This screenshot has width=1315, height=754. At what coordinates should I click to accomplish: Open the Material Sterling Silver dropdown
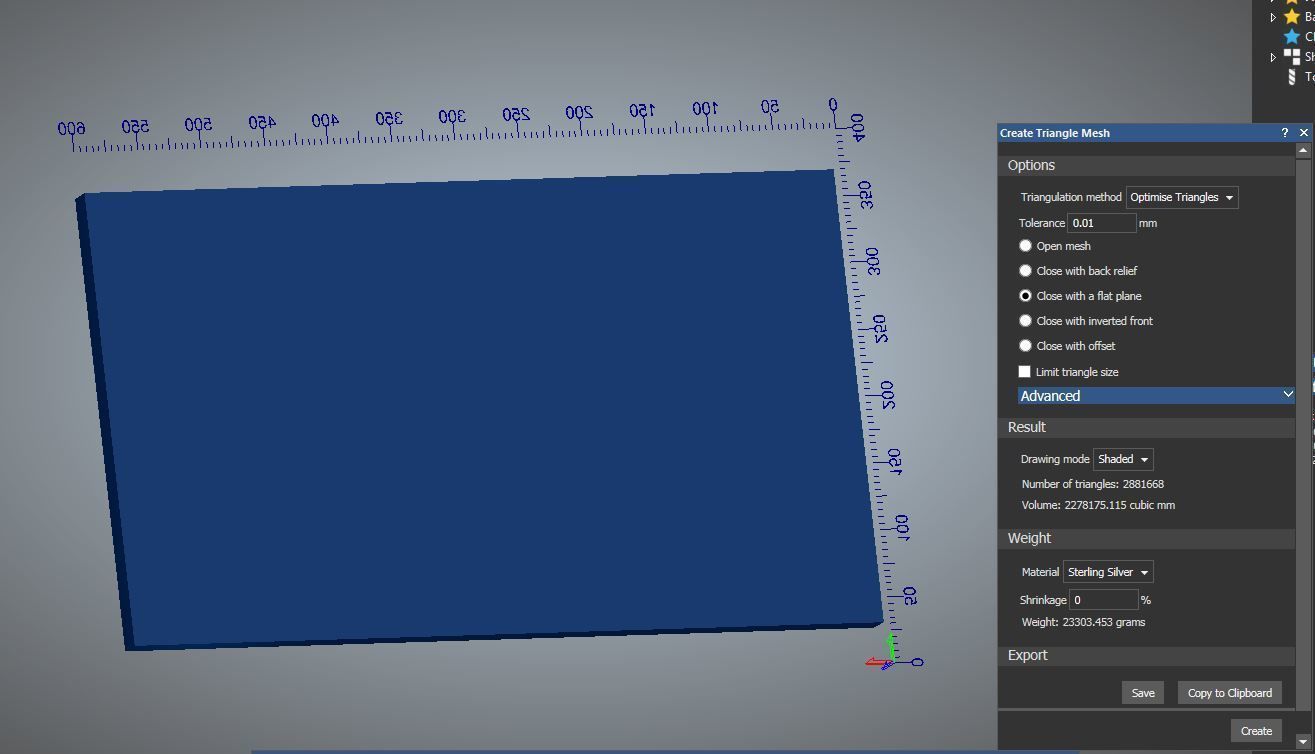point(1108,572)
